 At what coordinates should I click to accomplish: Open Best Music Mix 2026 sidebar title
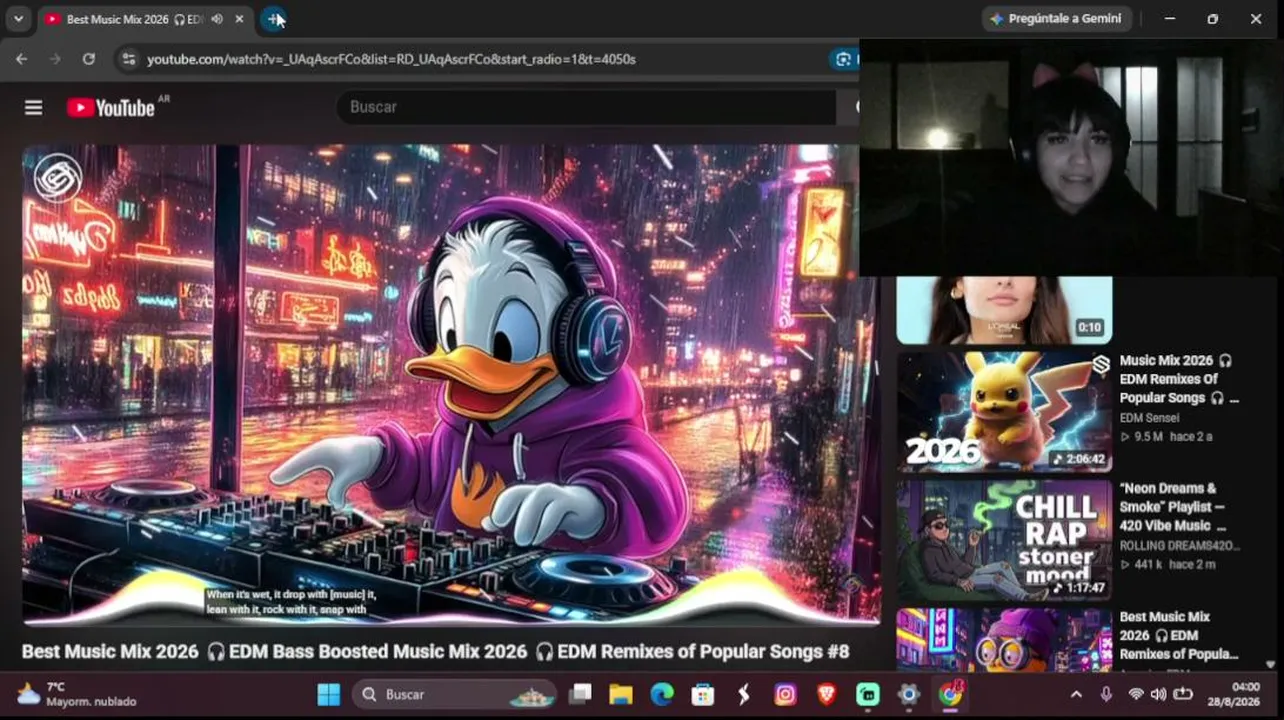(x=1179, y=636)
